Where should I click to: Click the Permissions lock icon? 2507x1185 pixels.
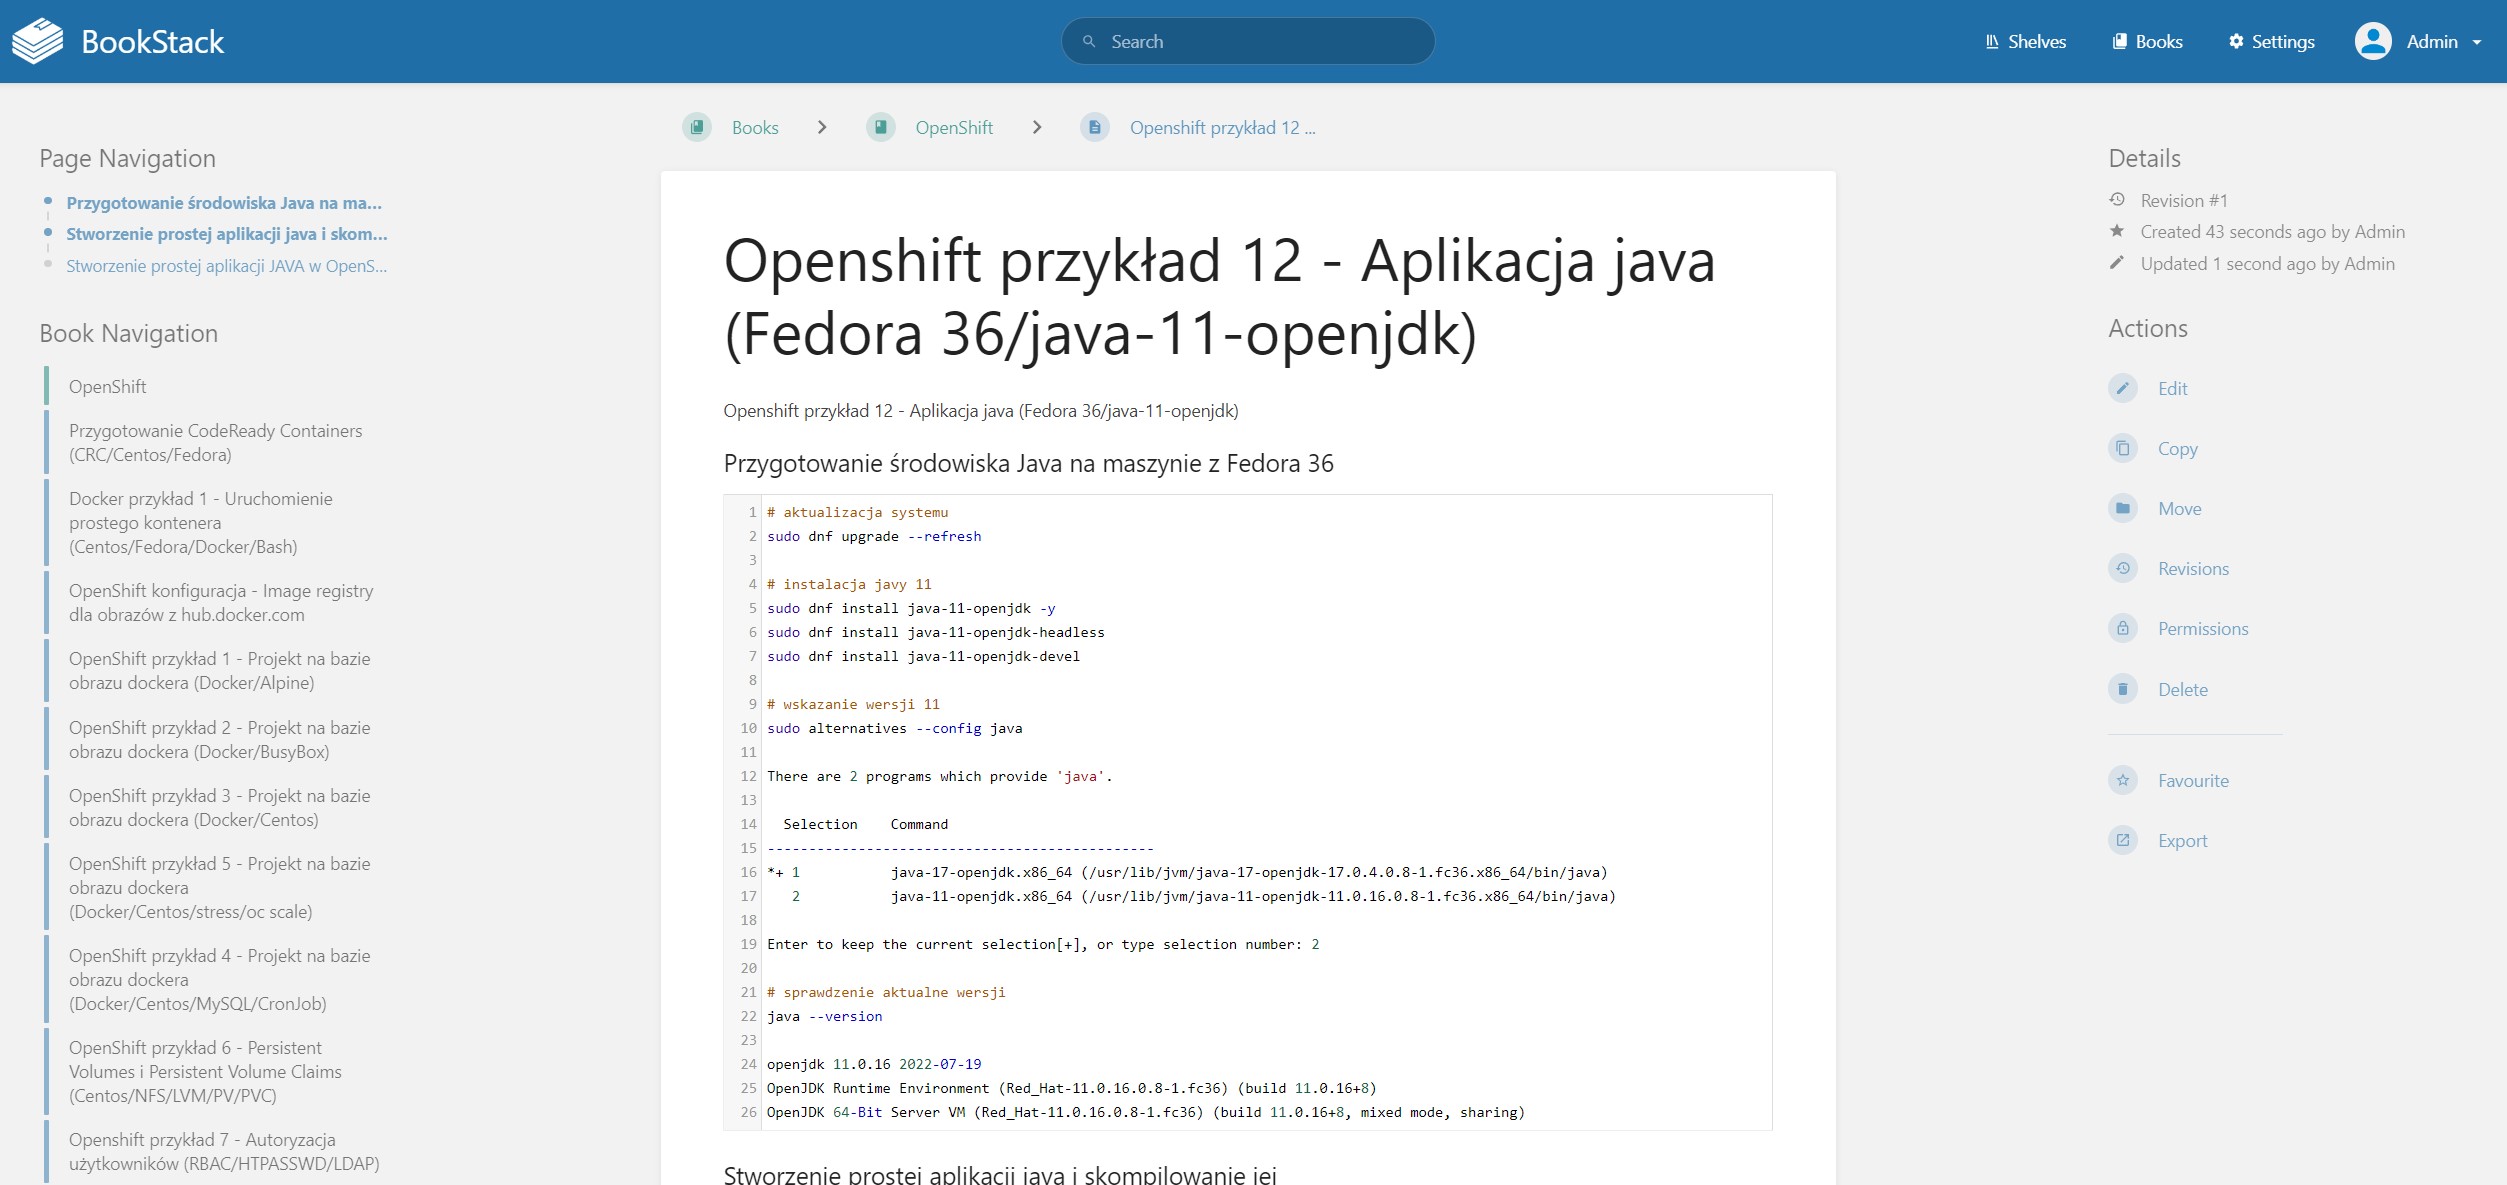click(2122, 628)
